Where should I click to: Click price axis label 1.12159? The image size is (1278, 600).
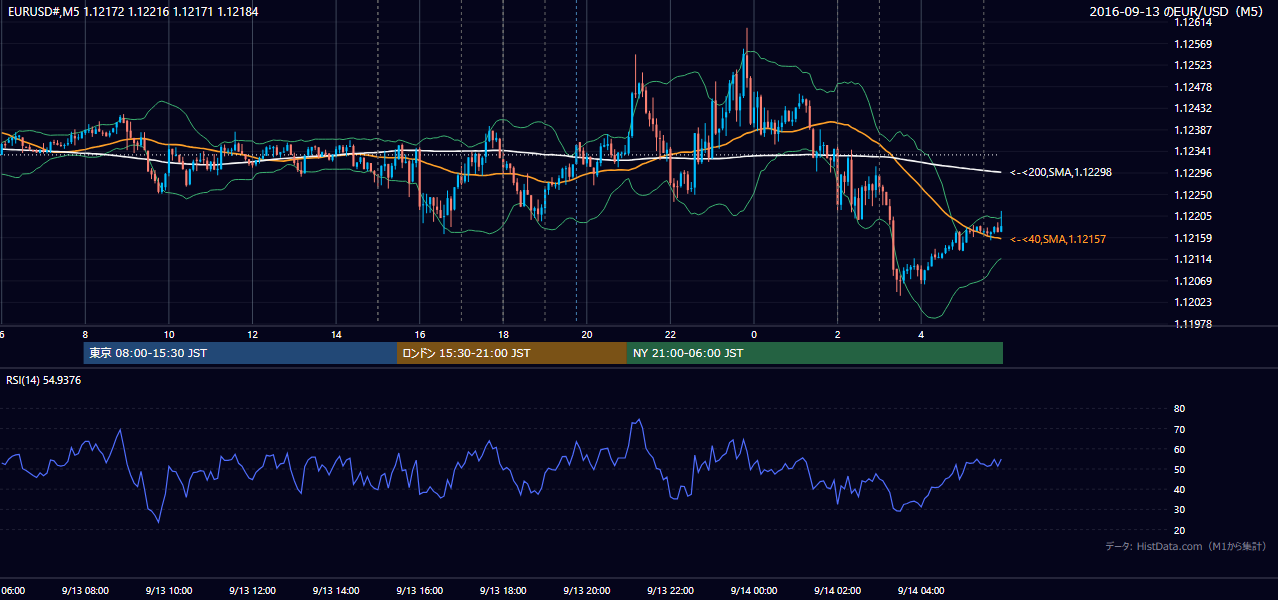tap(1194, 238)
